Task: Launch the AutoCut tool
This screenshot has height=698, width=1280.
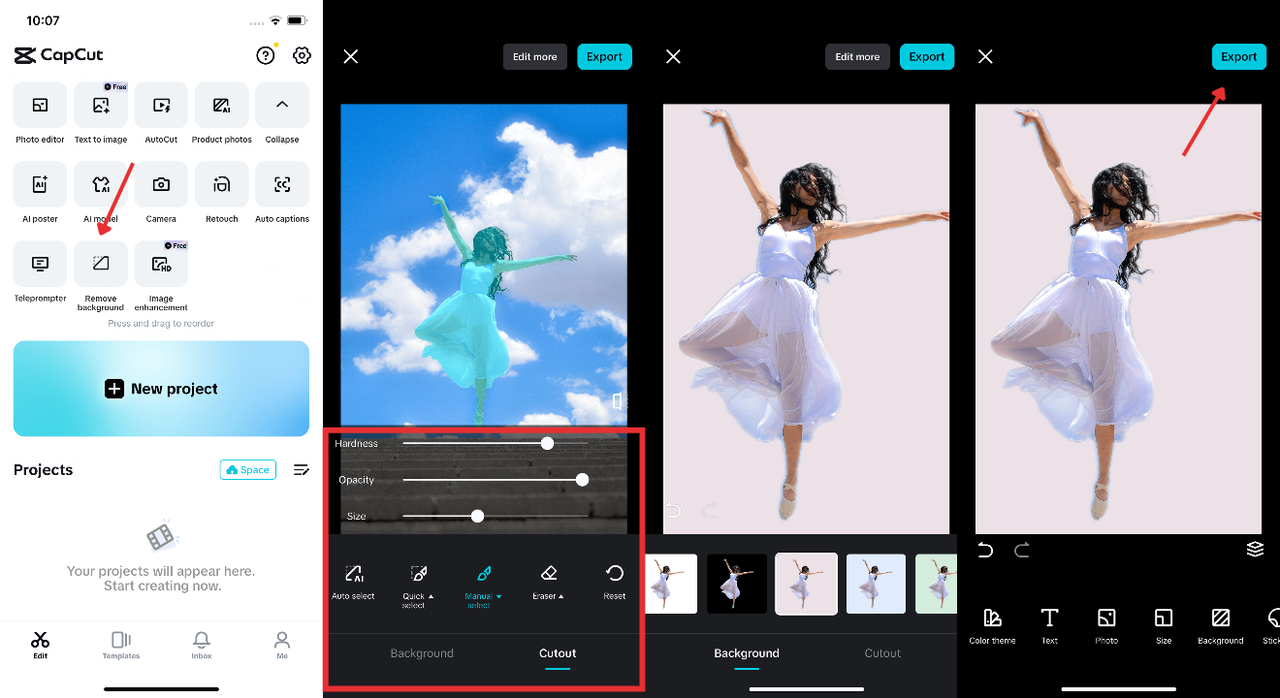Action: coord(161,106)
